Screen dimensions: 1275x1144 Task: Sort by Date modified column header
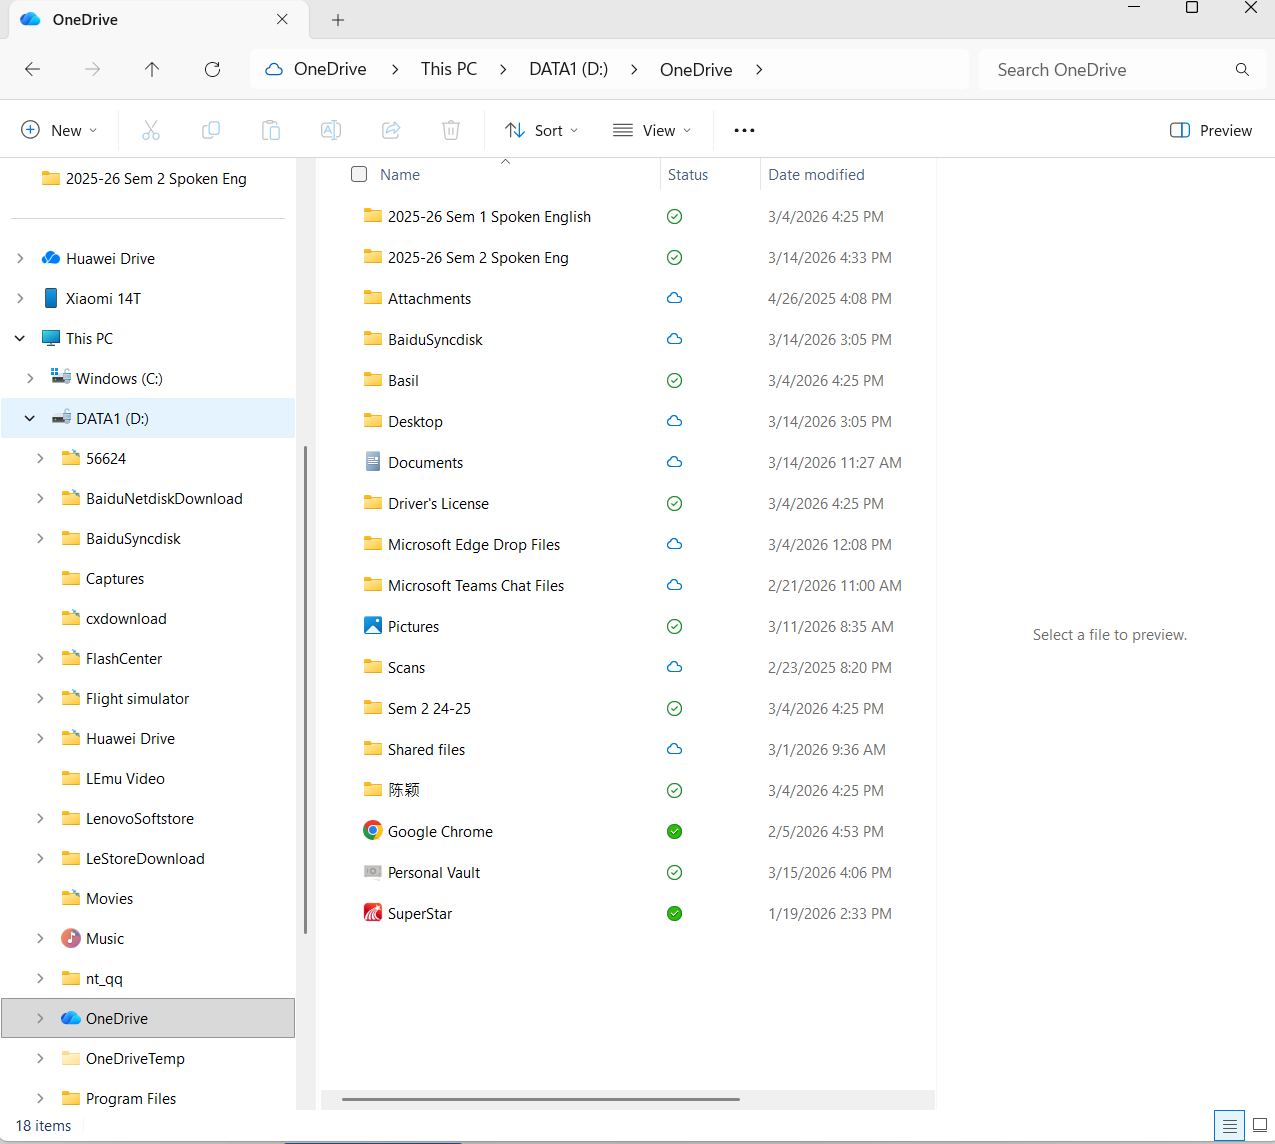[816, 174]
